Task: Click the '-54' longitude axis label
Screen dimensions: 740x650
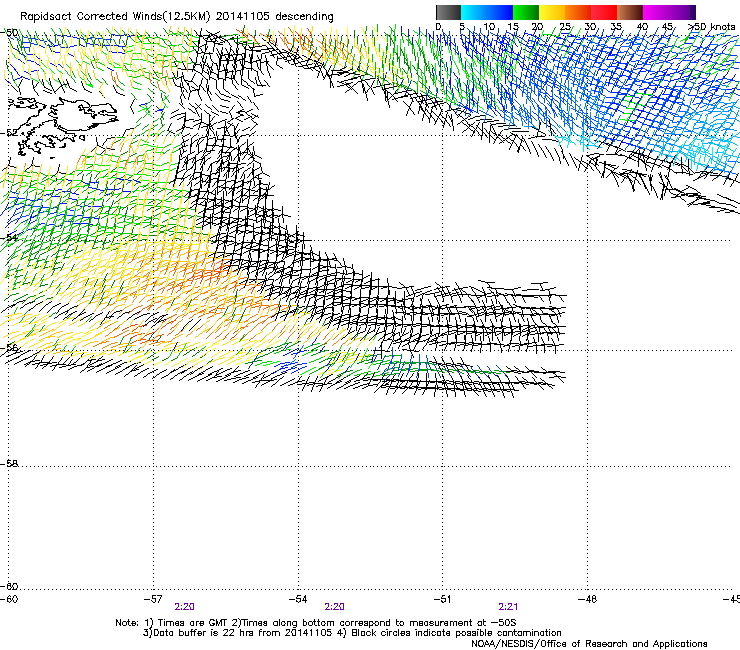Action: tap(298, 599)
